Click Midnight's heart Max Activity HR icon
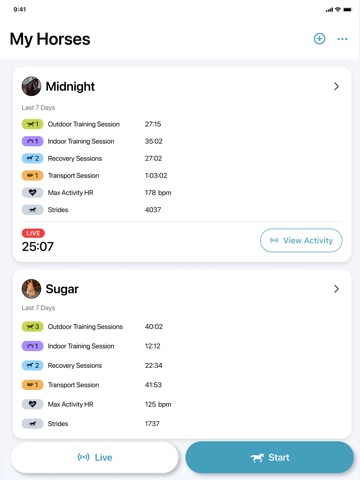Screen dimensions: 360x480 (x=32, y=193)
